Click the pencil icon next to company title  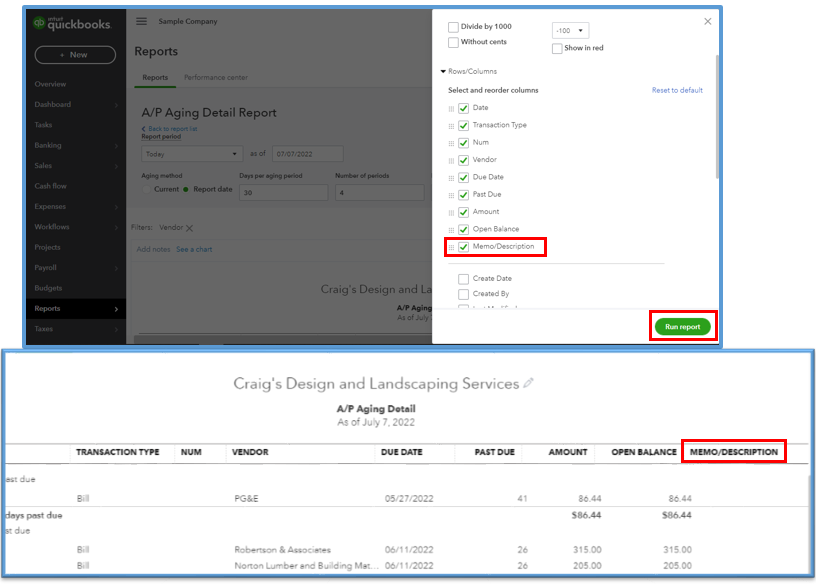pos(529,383)
